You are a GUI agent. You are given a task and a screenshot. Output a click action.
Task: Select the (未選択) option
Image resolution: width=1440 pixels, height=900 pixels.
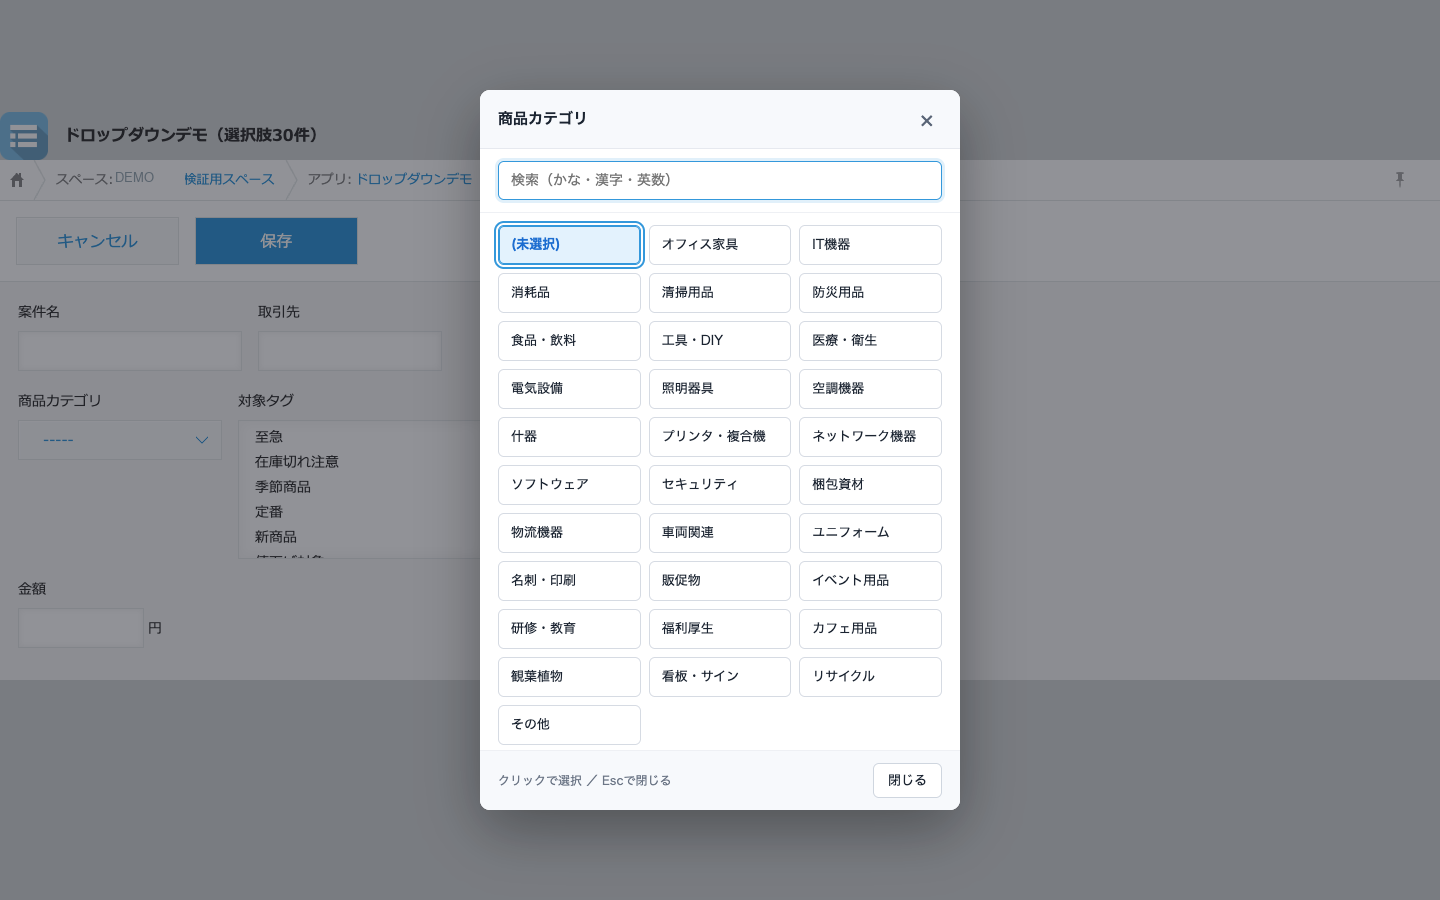pos(569,245)
